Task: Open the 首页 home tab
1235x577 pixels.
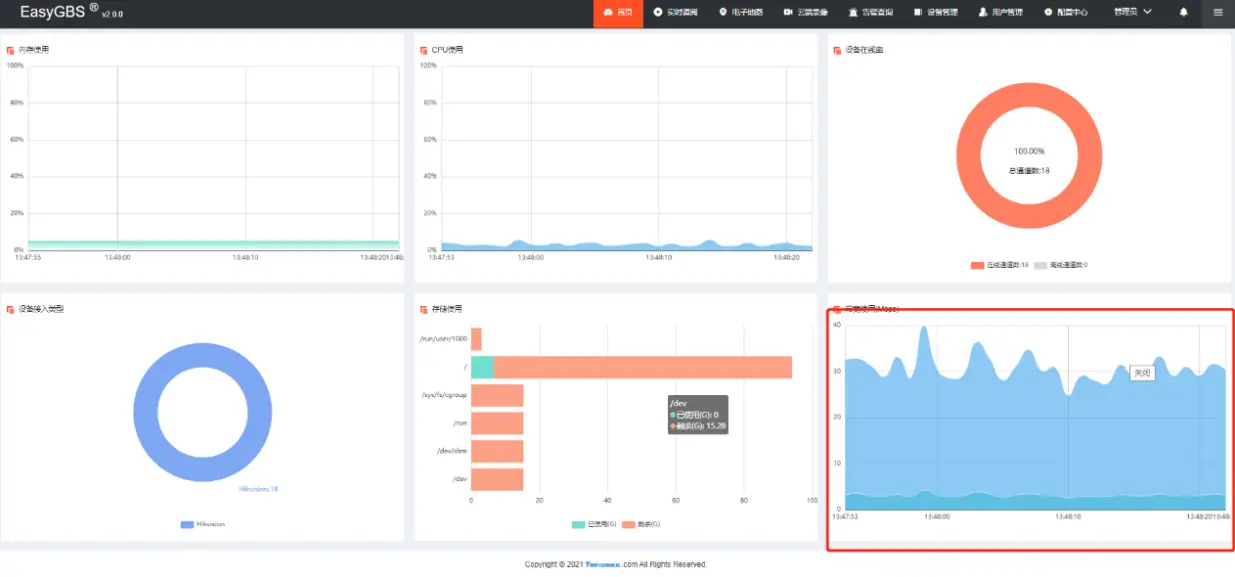Action: tap(618, 13)
